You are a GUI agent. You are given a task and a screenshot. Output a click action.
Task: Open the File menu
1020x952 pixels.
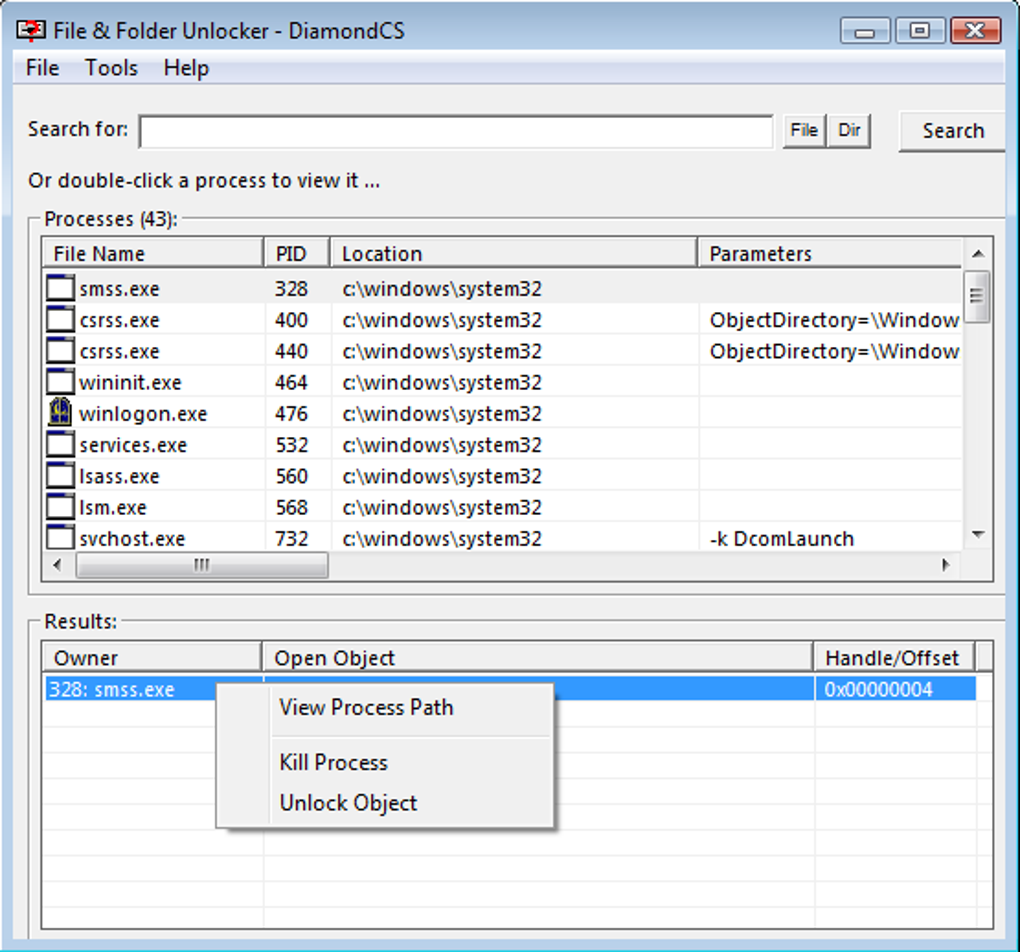42,68
